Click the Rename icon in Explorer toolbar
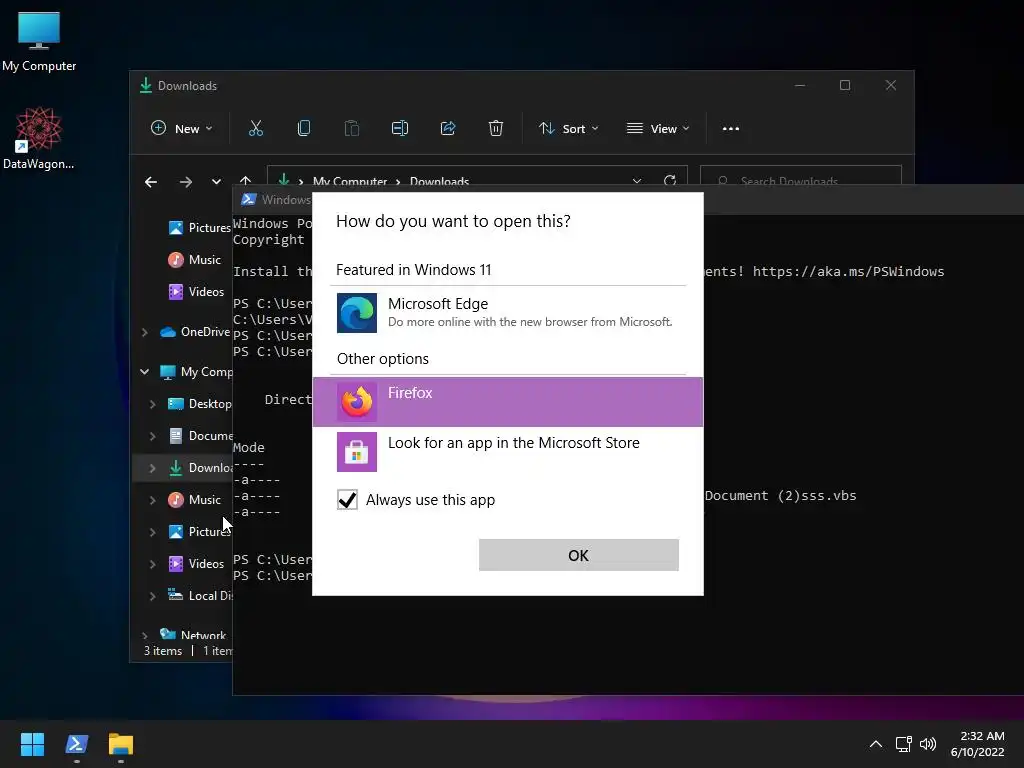Viewport: 1024px width, 768px height. 400,129
